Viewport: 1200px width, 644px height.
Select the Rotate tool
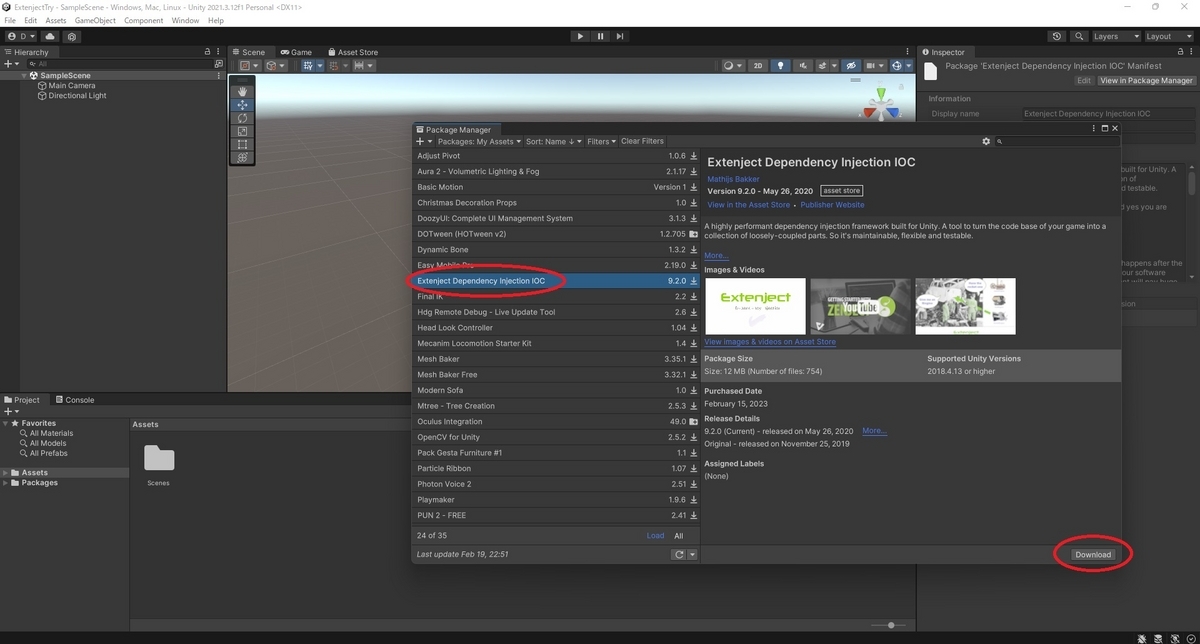241,118
